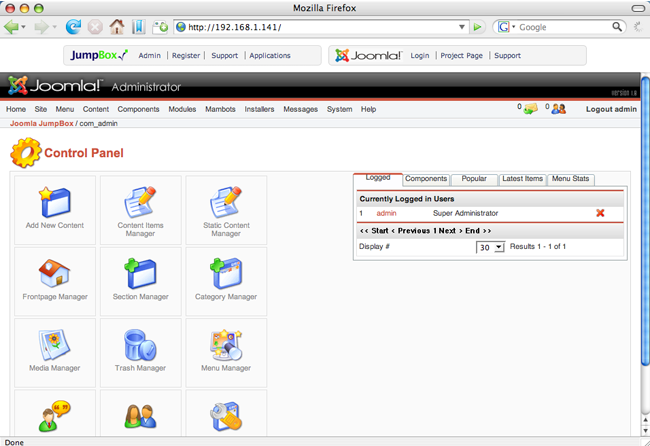Open the Help menu

coord(368,109)
